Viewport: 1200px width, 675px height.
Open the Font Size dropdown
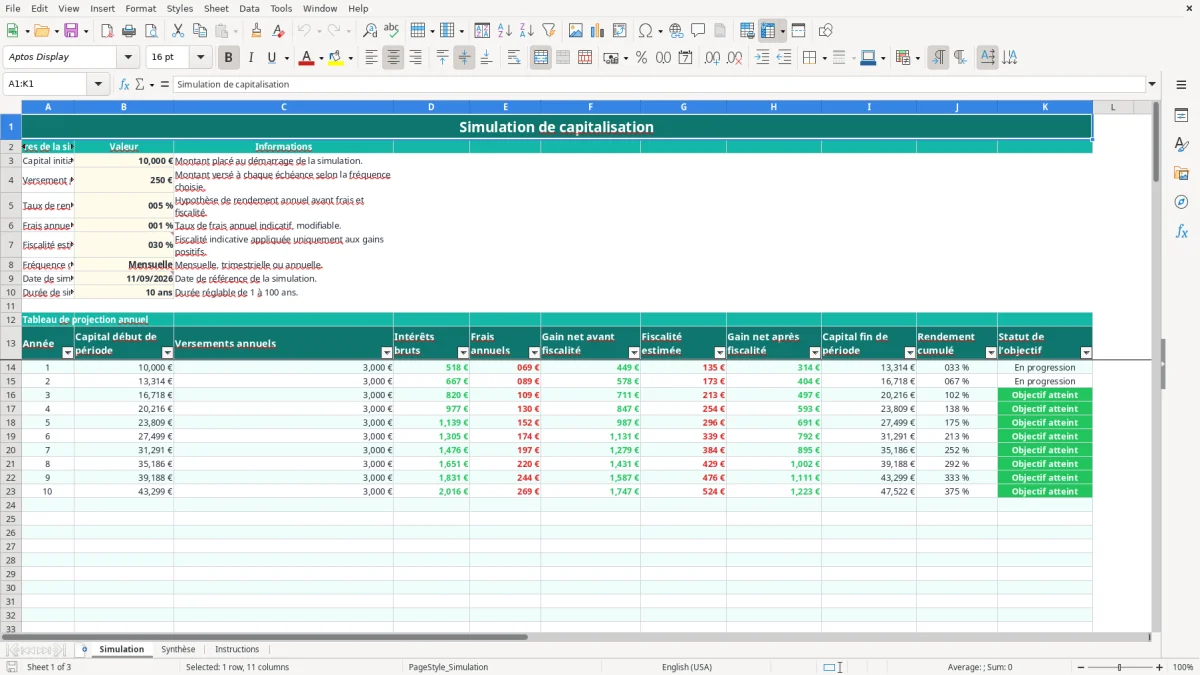[200, 57]
